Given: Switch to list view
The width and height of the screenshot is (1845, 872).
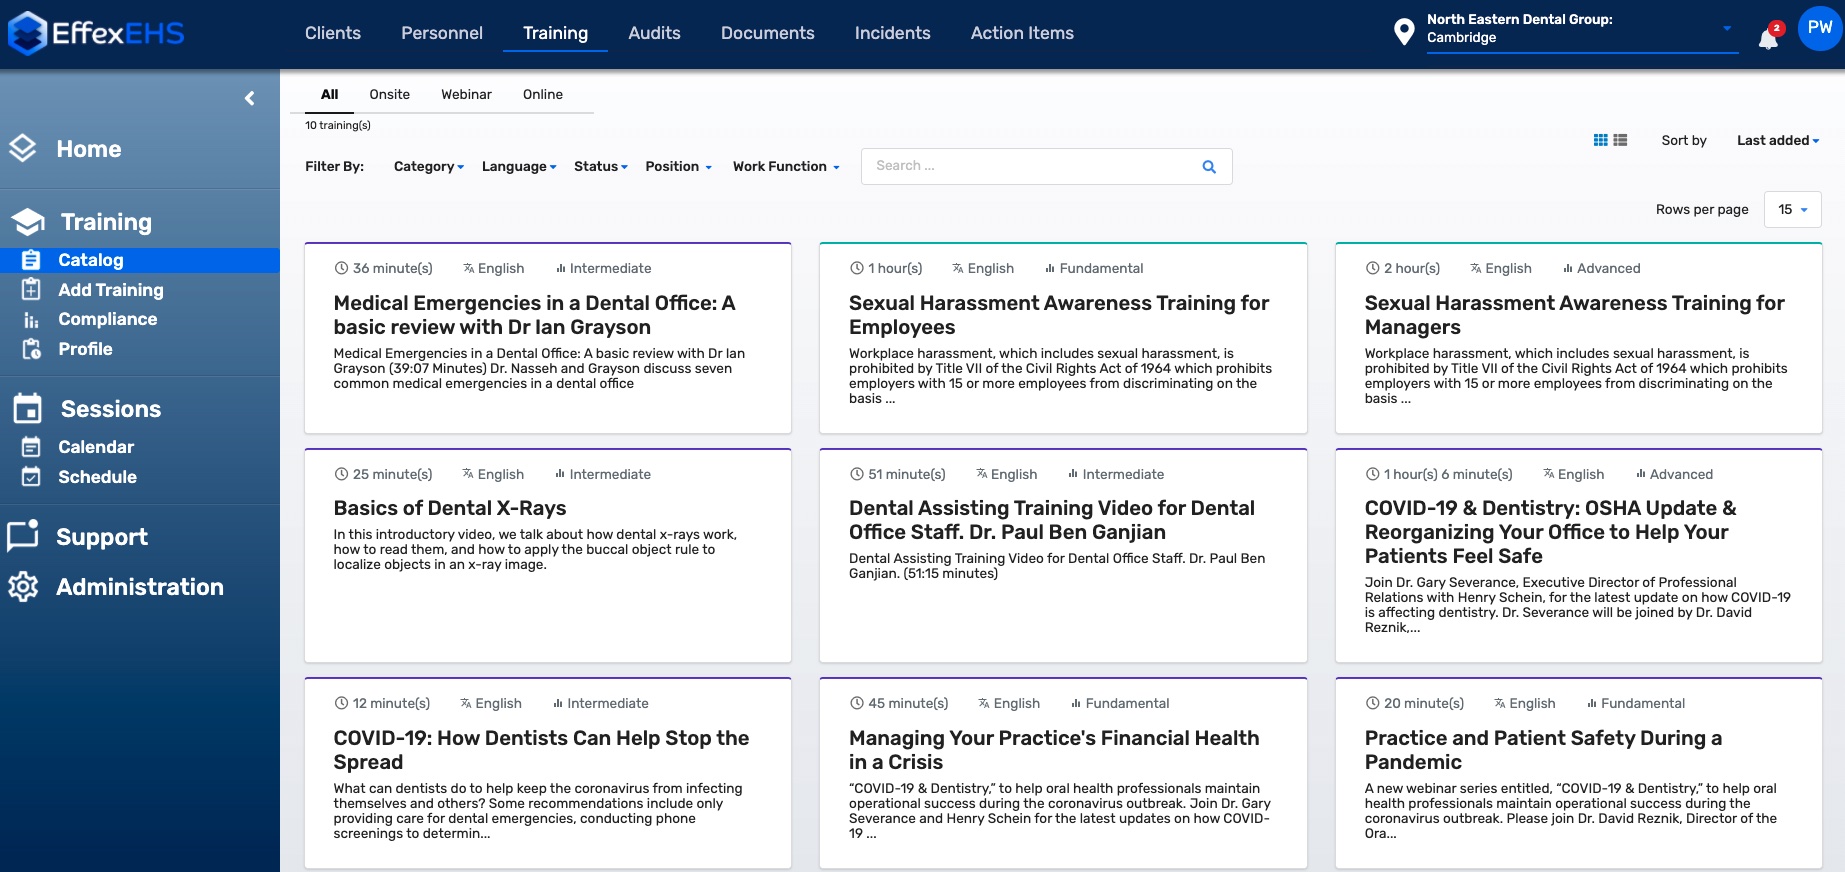Looking at the screenshot, I should pyautogui.click(x=1620, y=140).
